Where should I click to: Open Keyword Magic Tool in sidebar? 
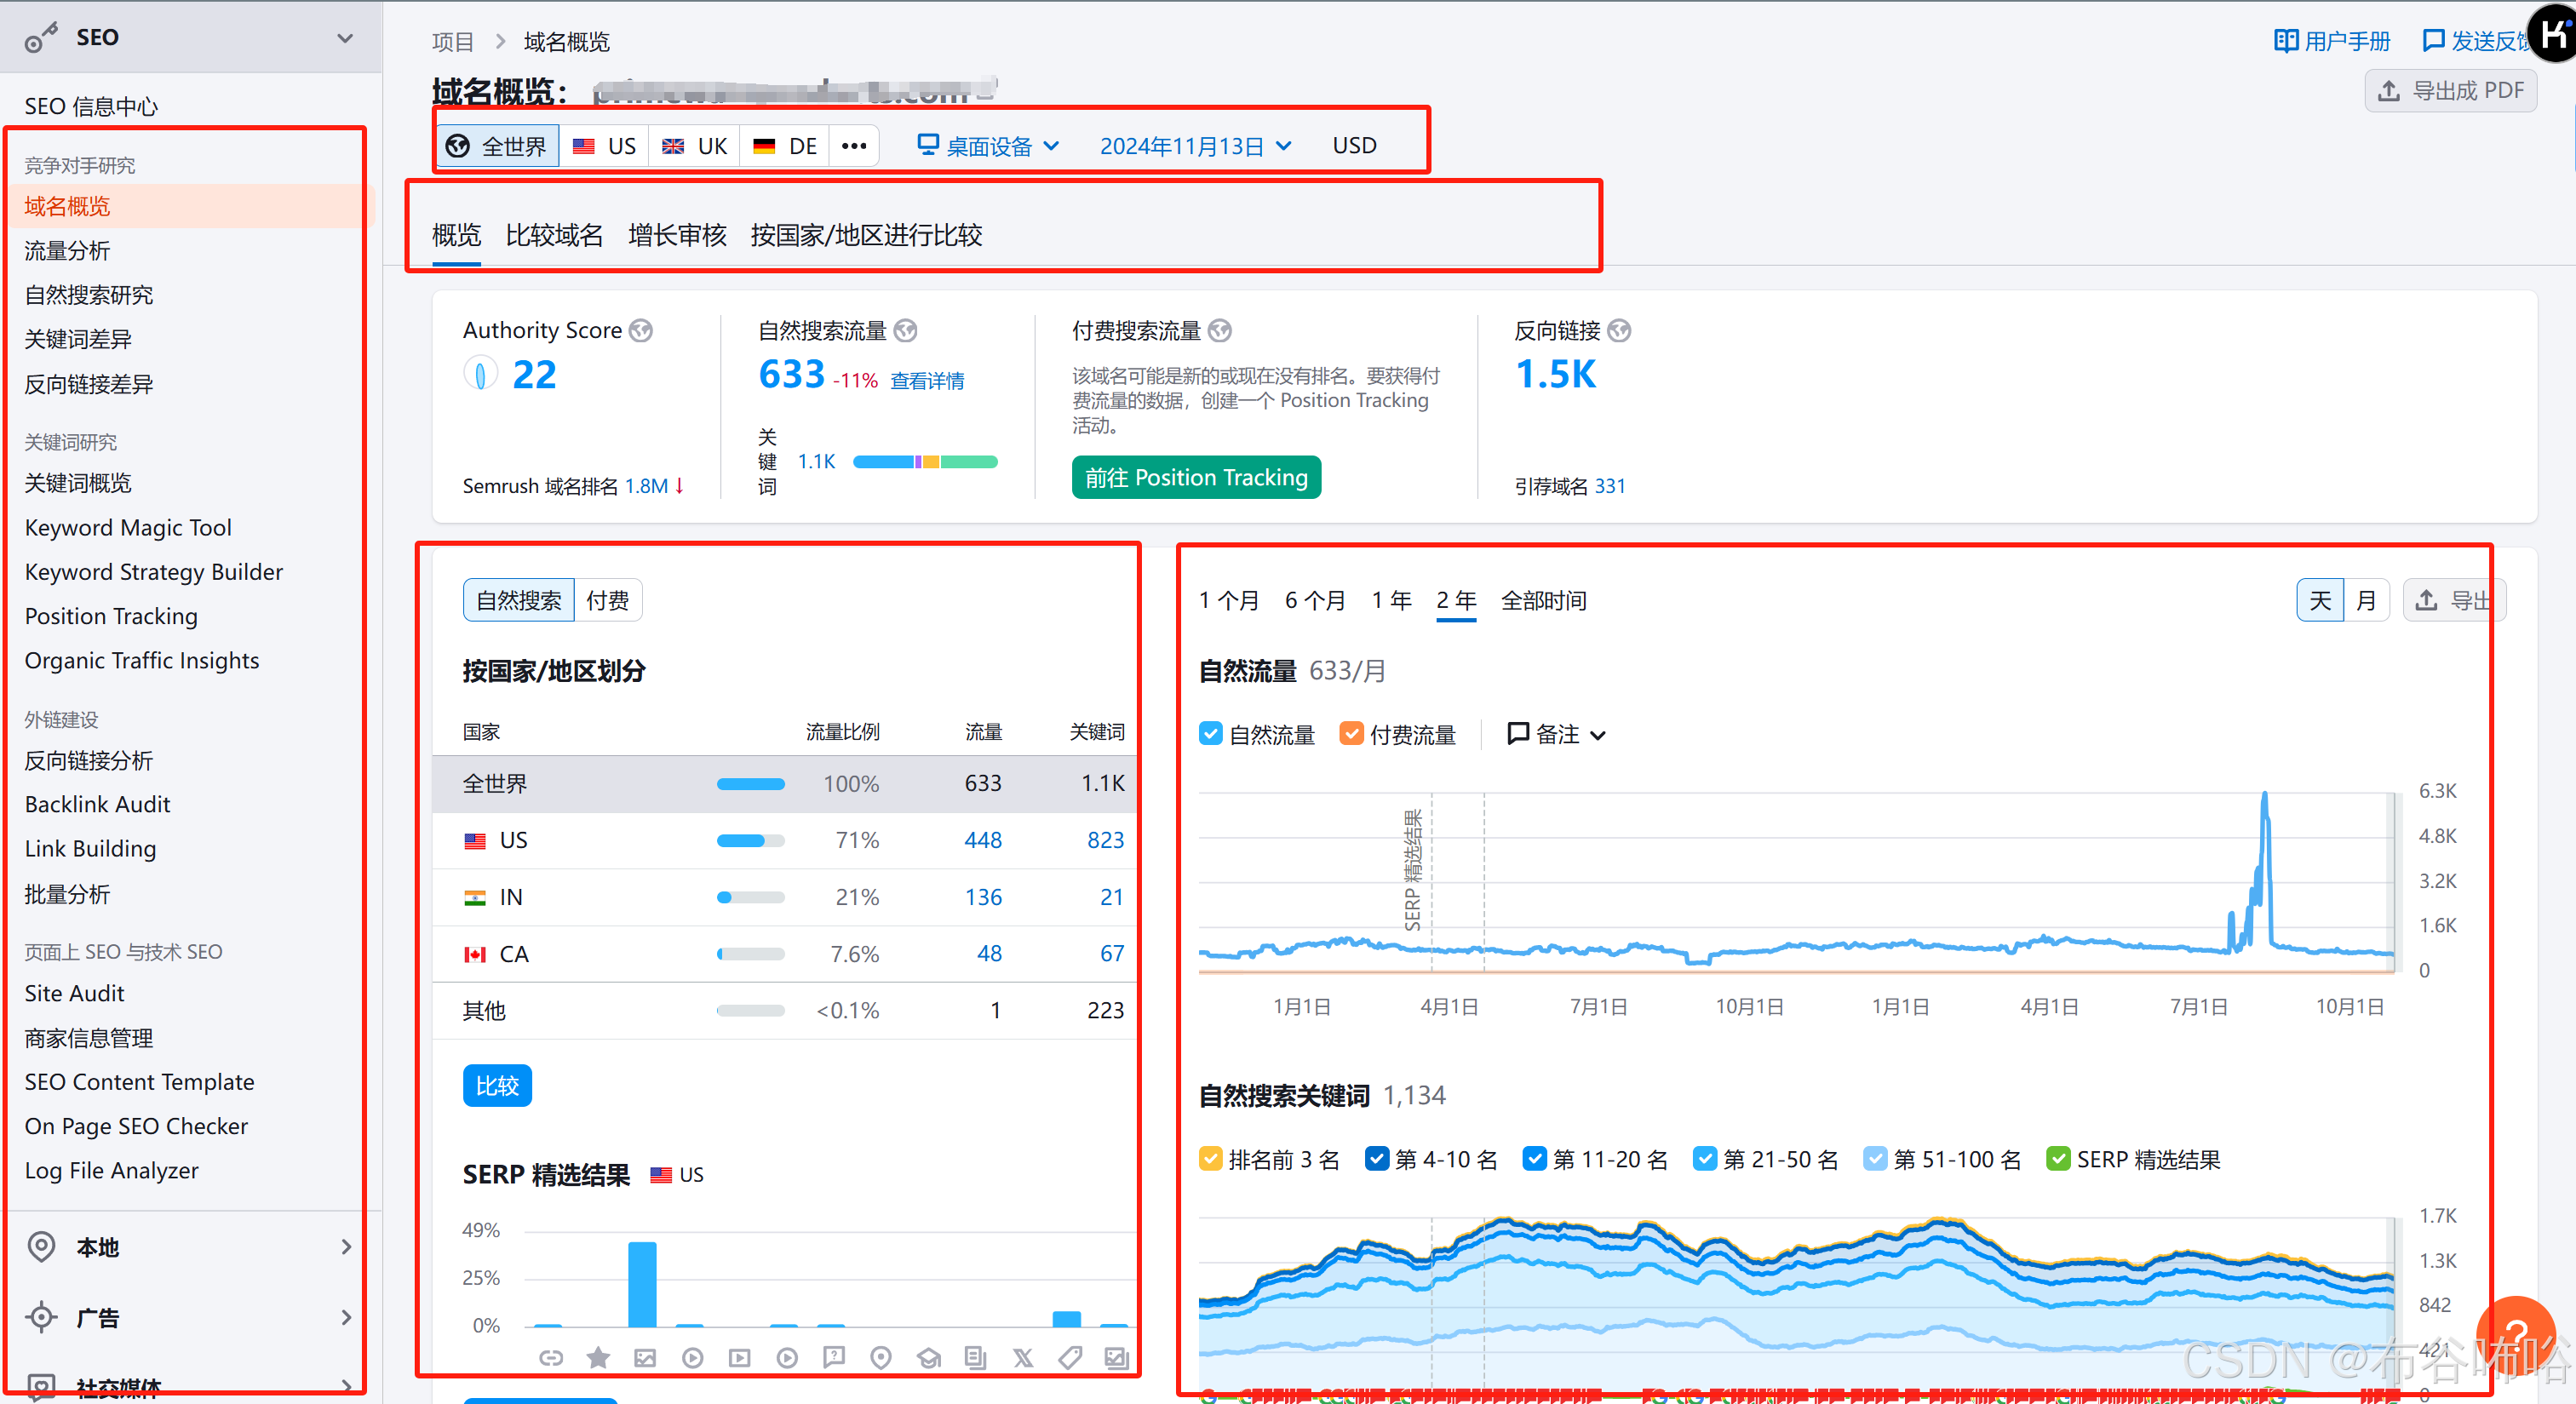point(128,527)
